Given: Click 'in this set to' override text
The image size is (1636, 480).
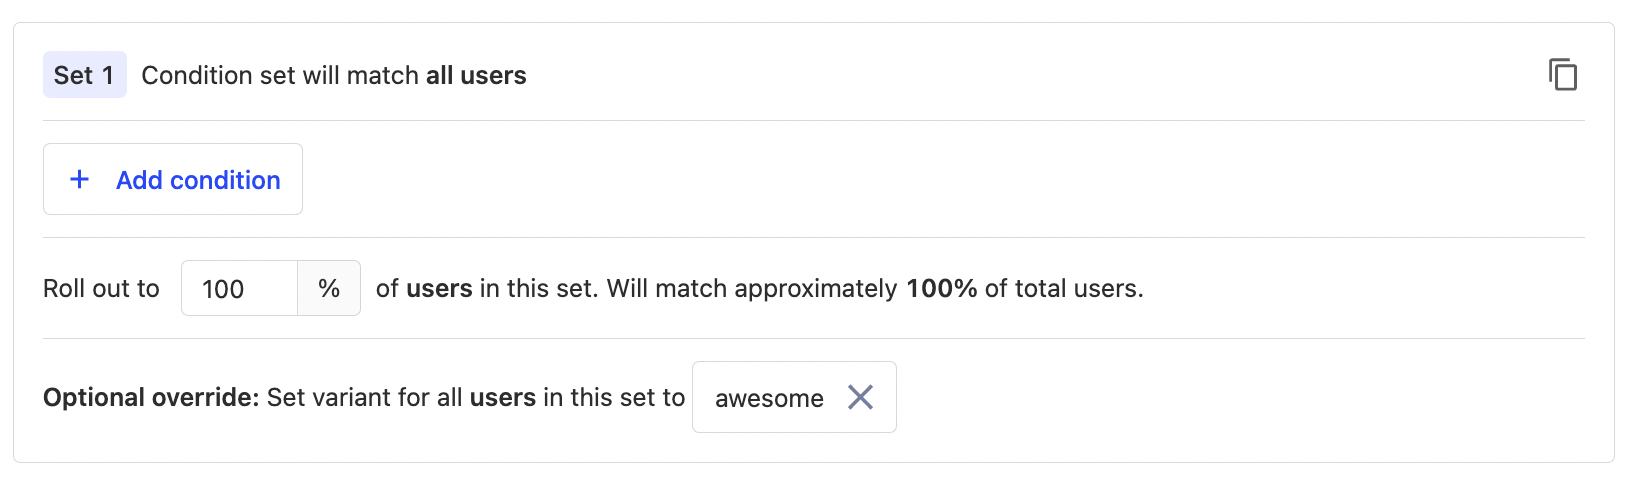Looking at the screenshot, I should point(614,397).
